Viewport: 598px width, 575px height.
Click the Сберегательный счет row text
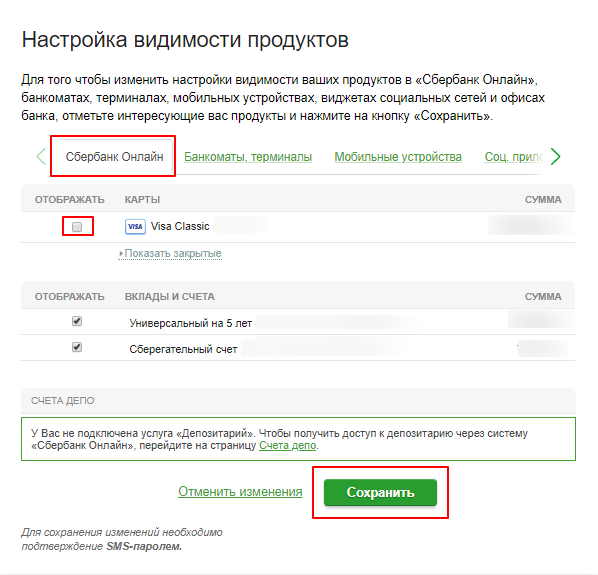coord(183,349)
